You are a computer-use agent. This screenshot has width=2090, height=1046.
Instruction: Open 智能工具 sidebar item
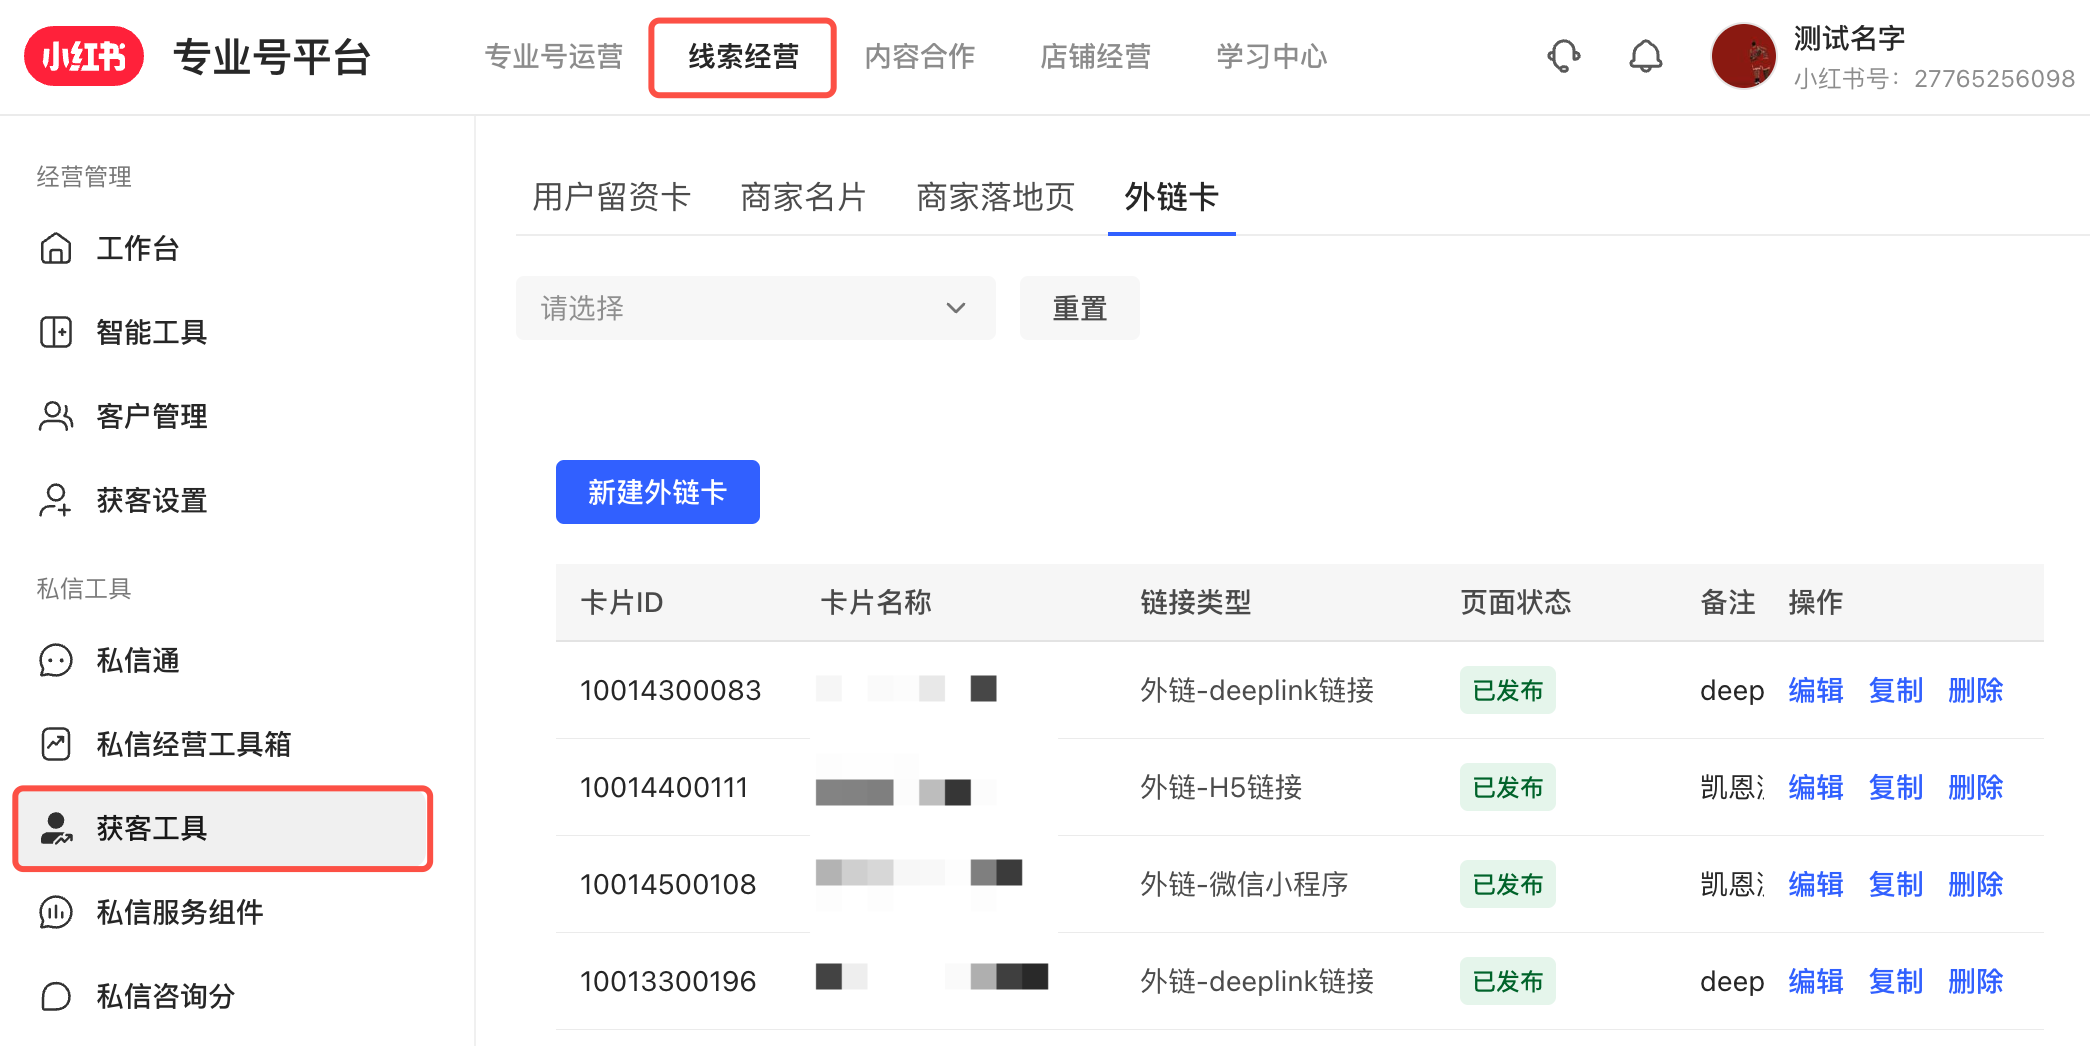[152, 332]
